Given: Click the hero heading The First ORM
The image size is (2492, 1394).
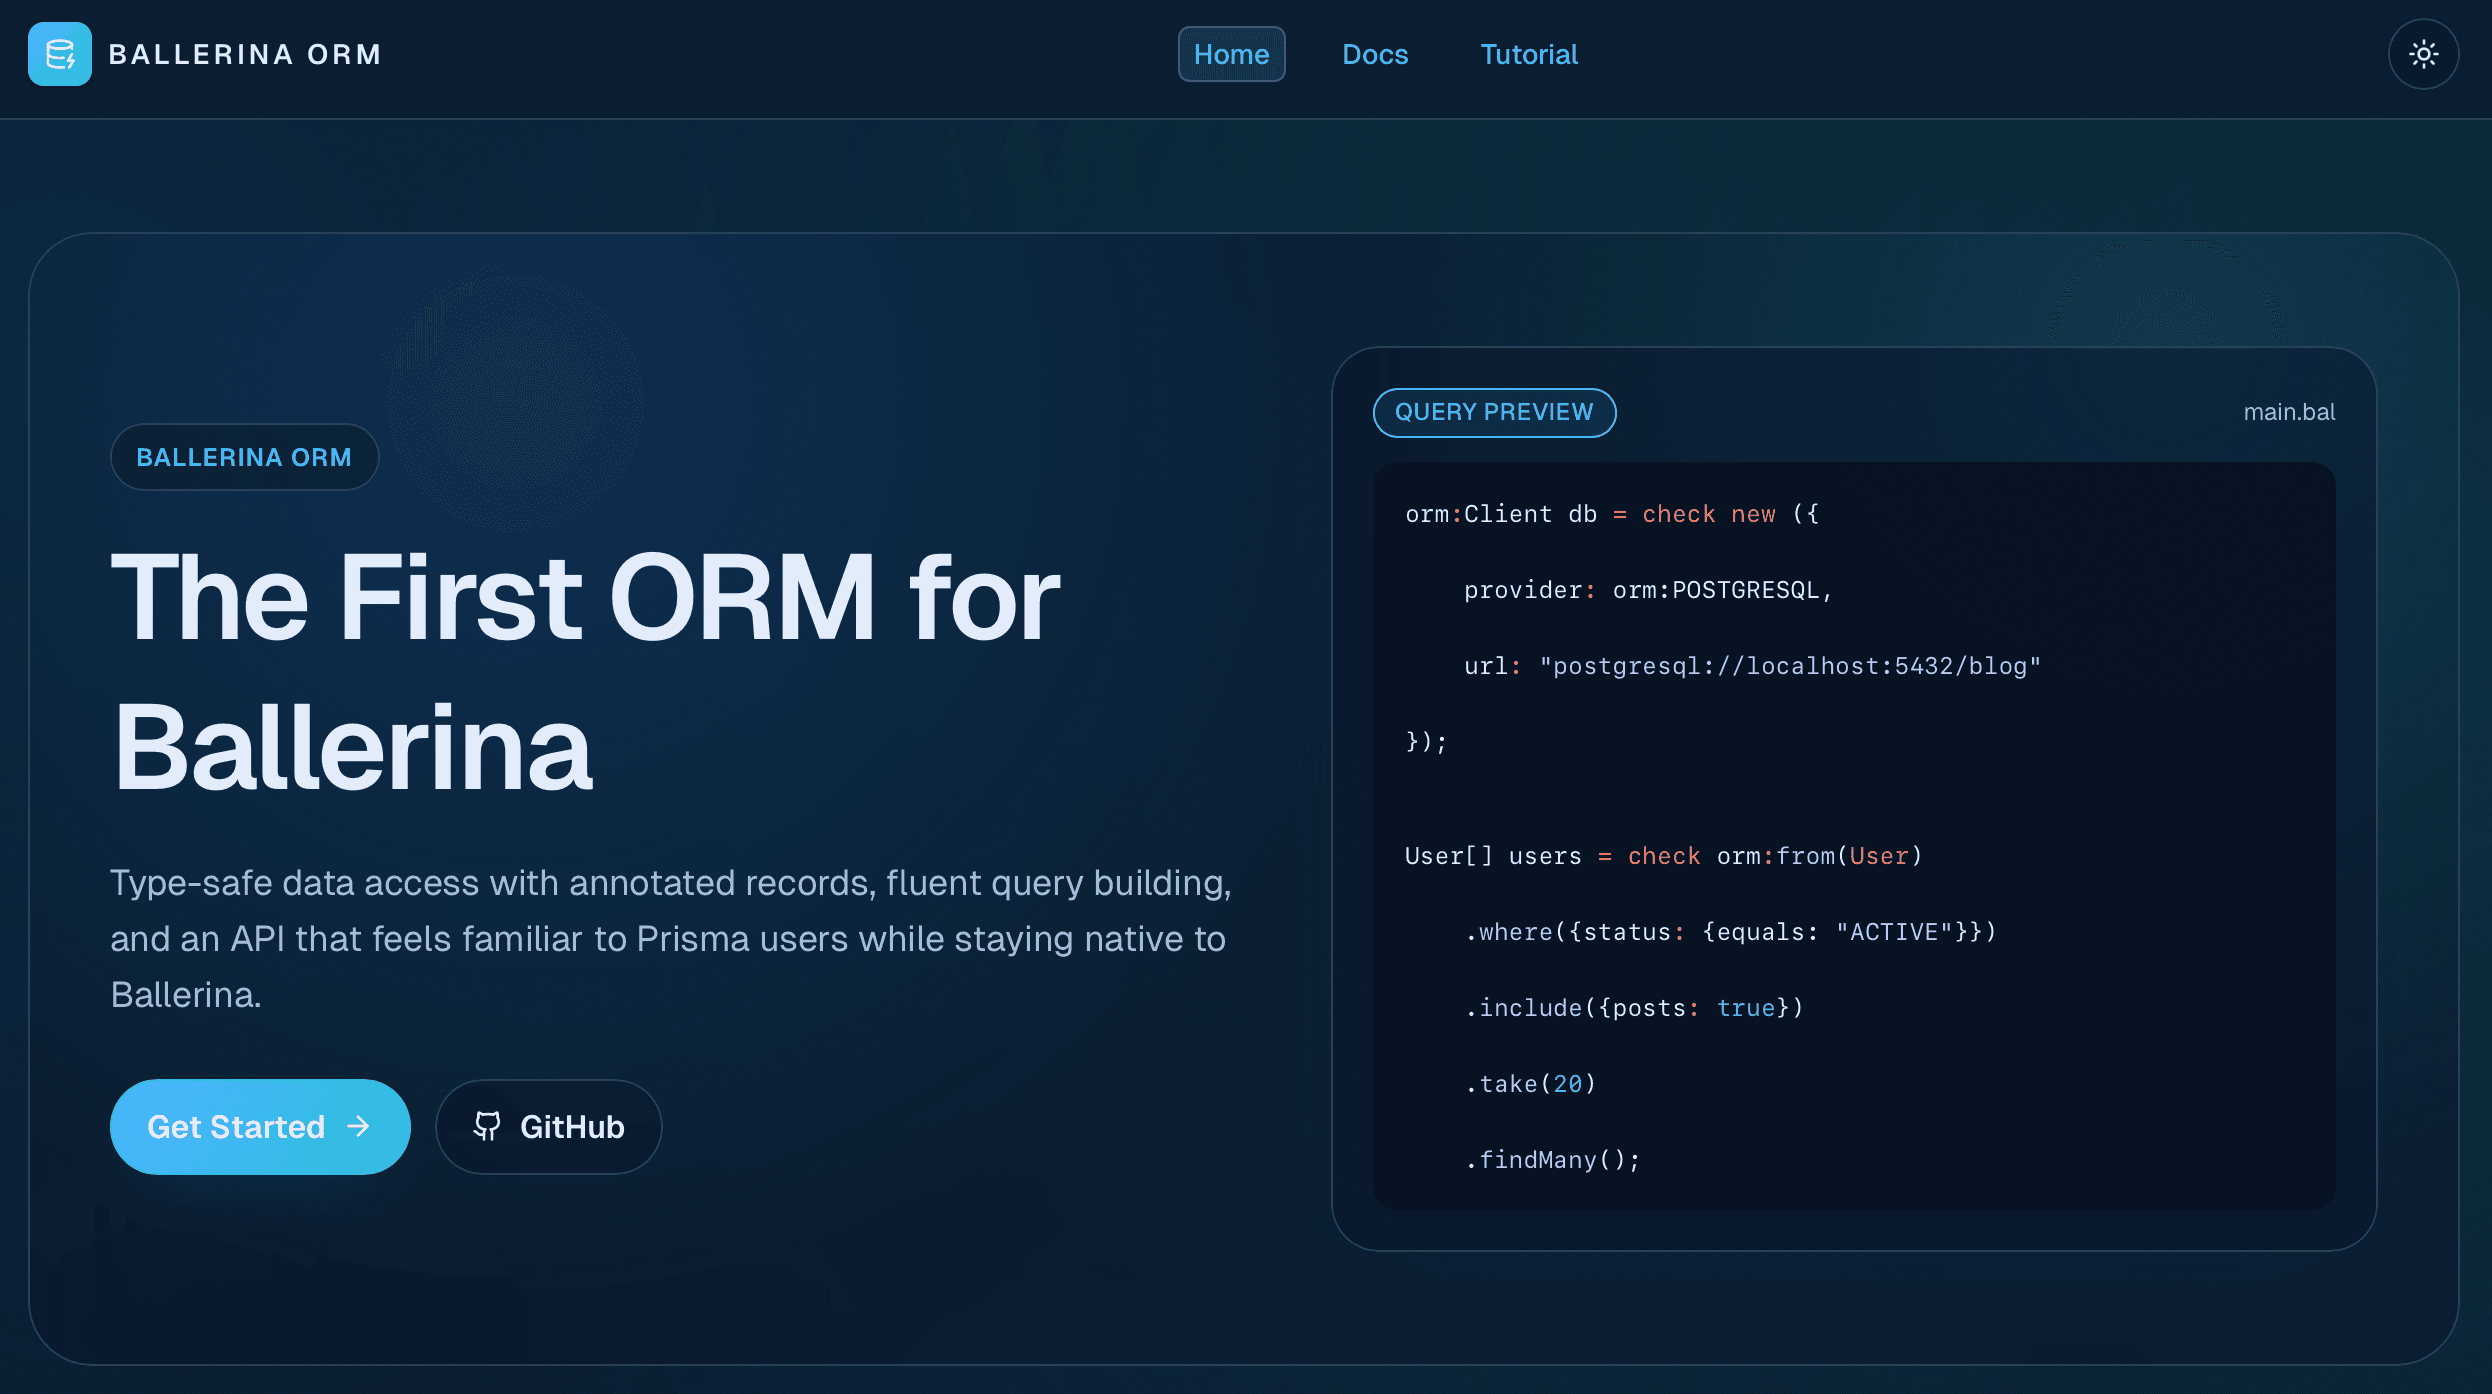Looking at the screenshot, I should coord(585,672).
